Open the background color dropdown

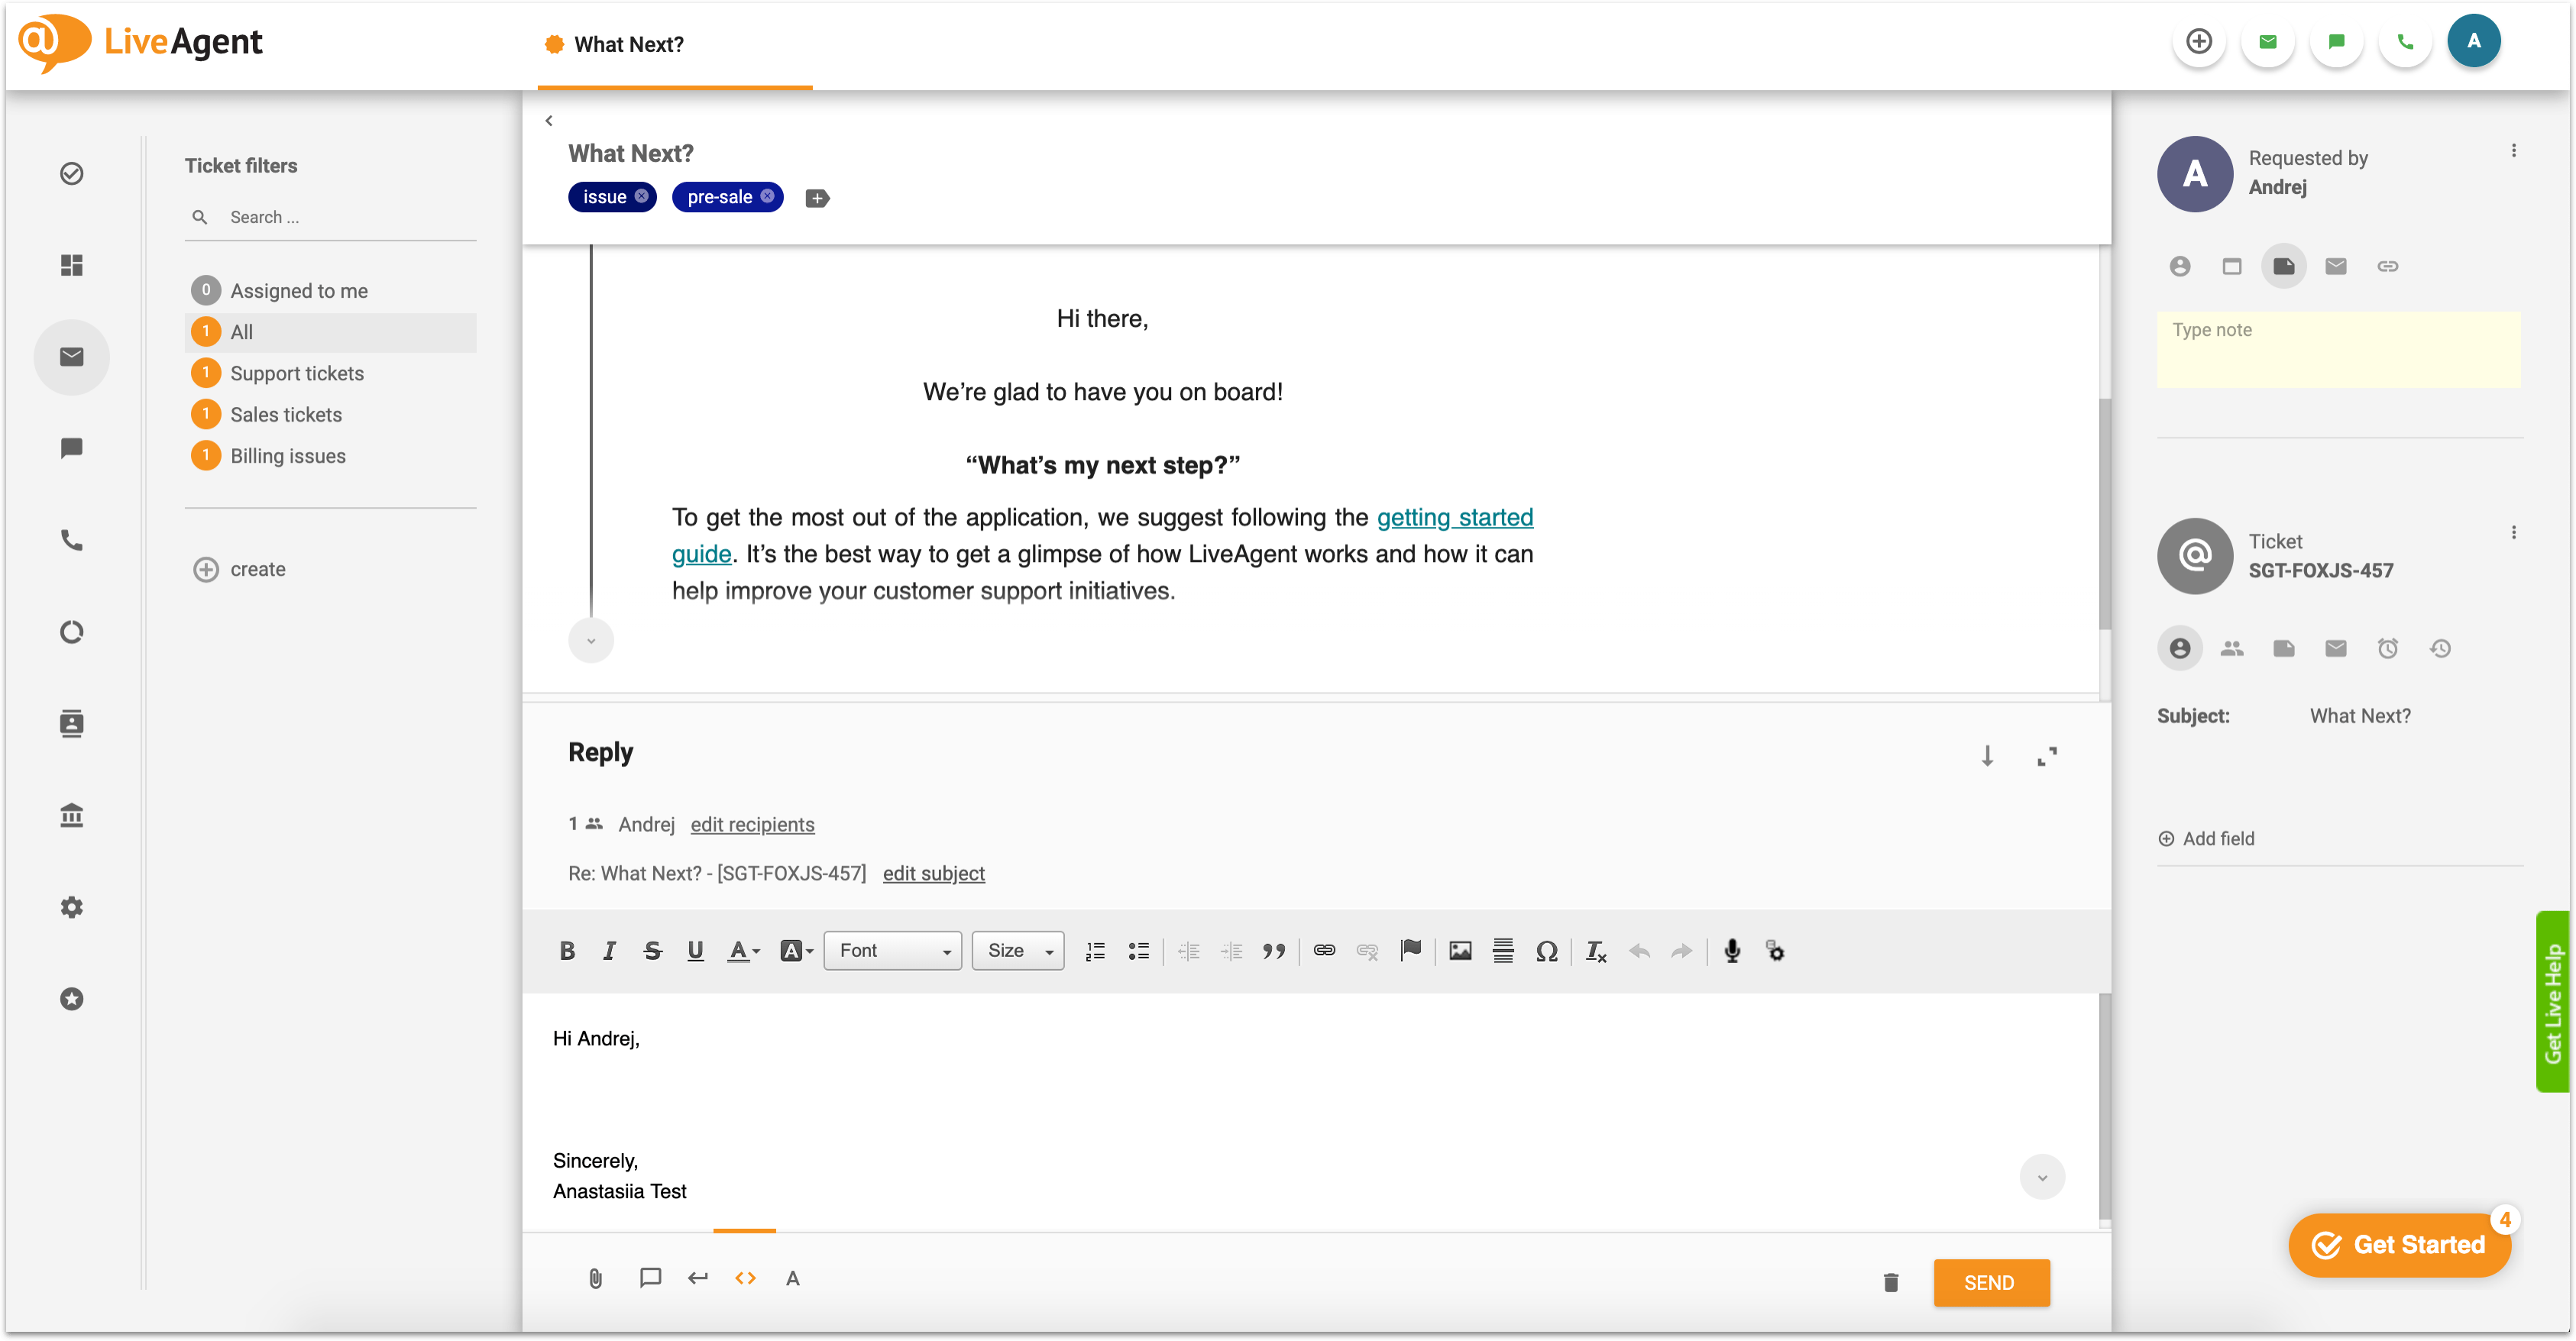796,951
